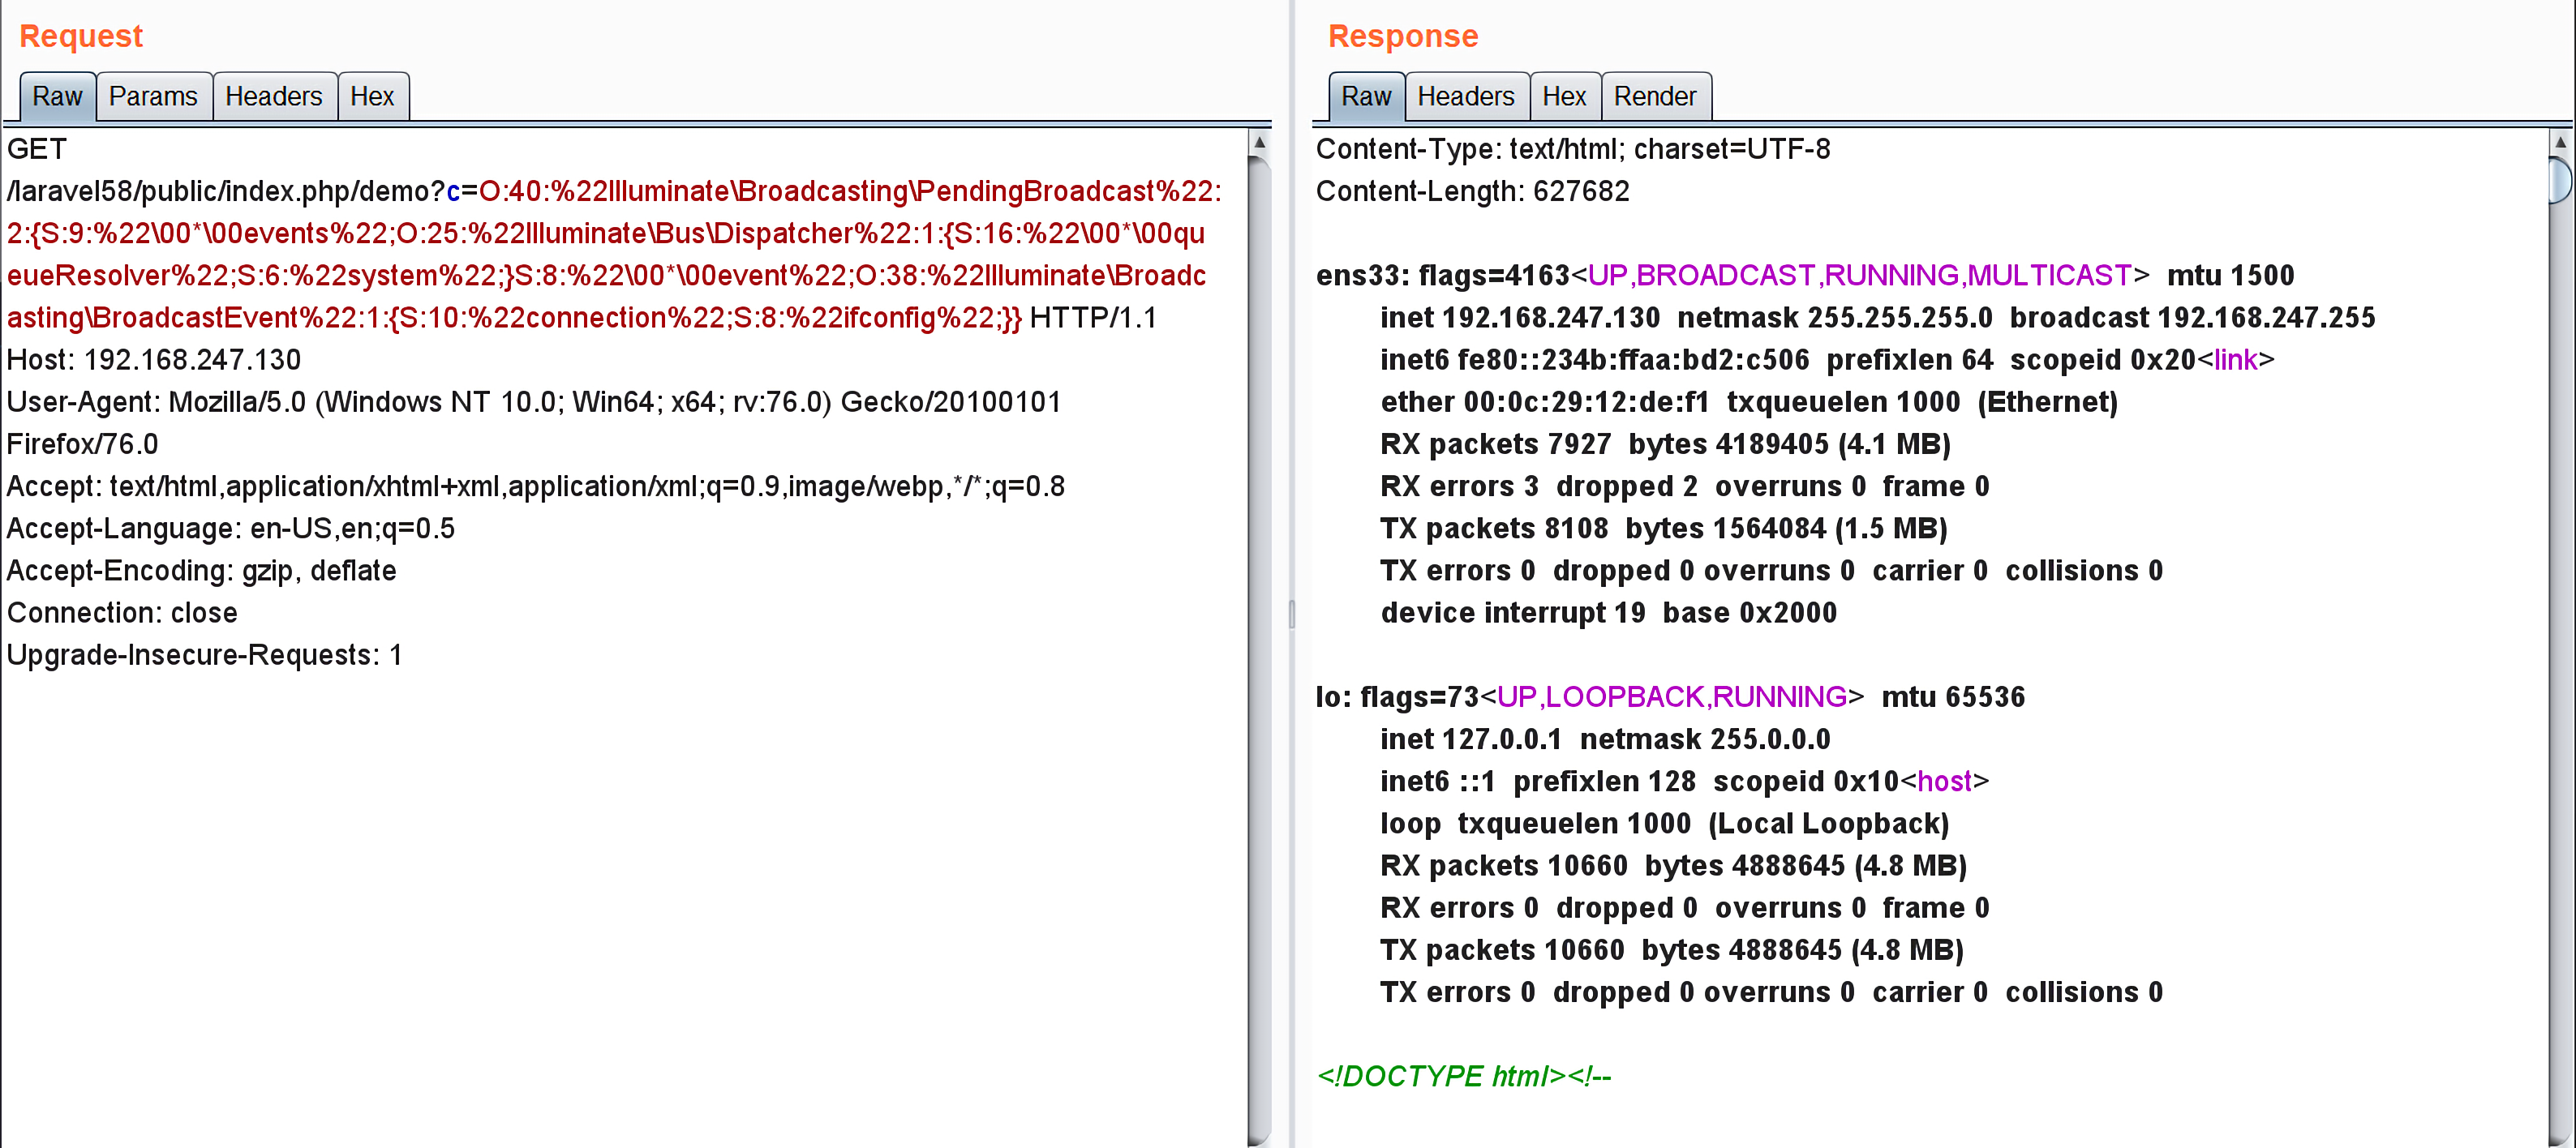Click the Request panel title
The image size is (2576, 1148).
coord(81,36)
